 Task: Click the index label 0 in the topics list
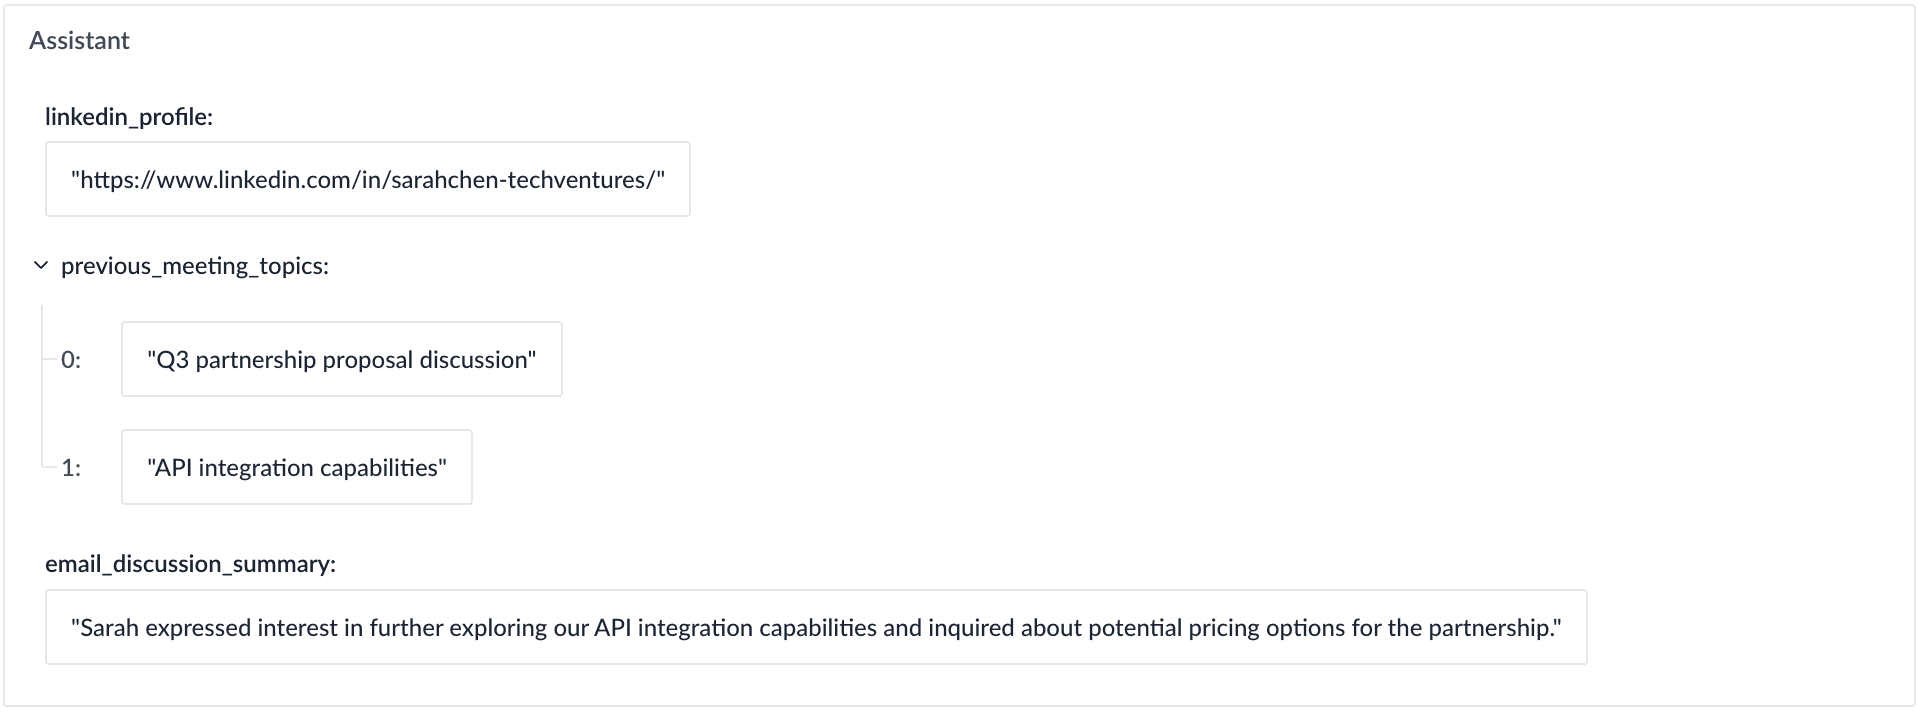[69, 359]
